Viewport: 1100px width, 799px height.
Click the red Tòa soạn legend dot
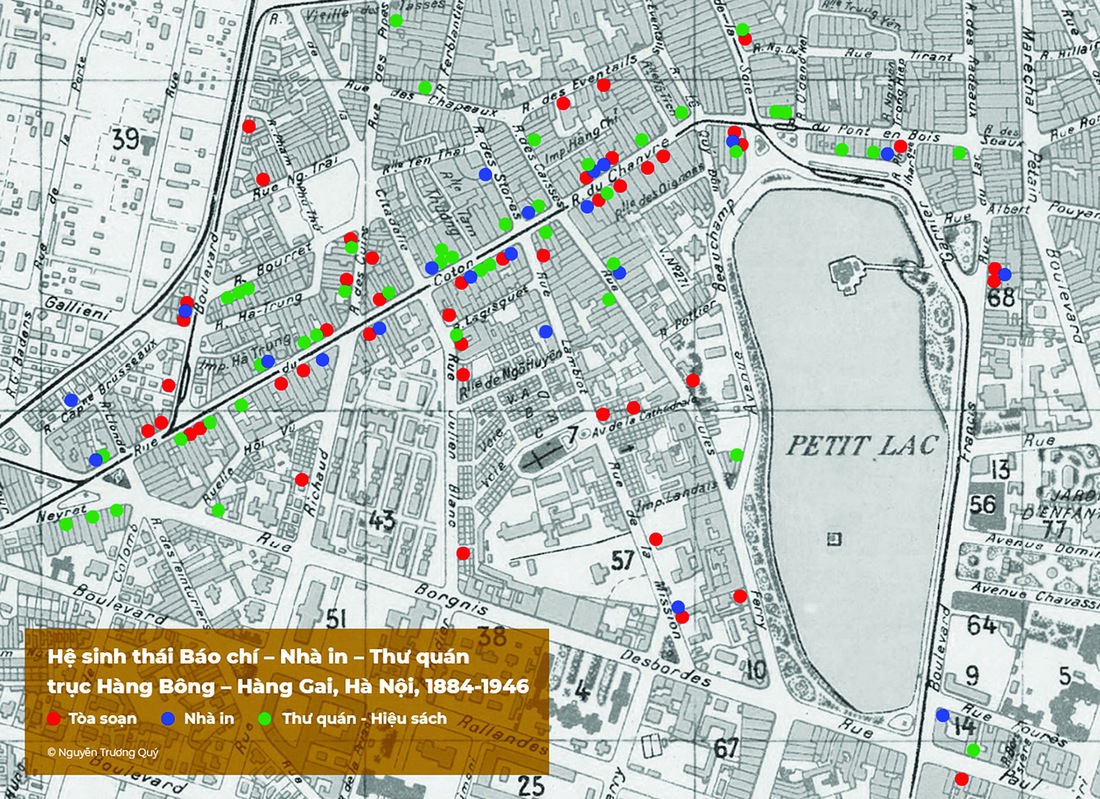53,718
